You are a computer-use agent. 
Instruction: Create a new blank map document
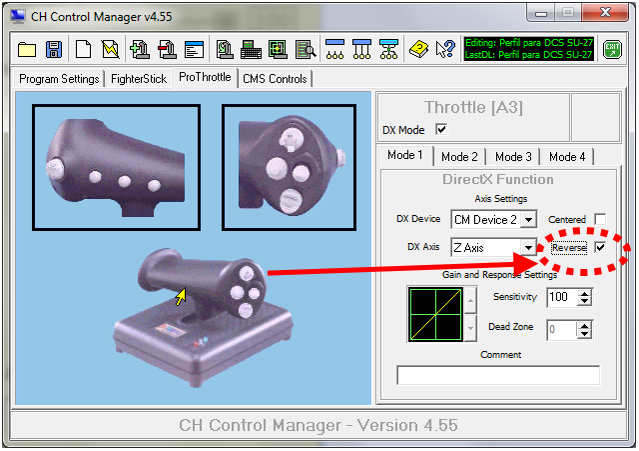(x=83, y=48)
